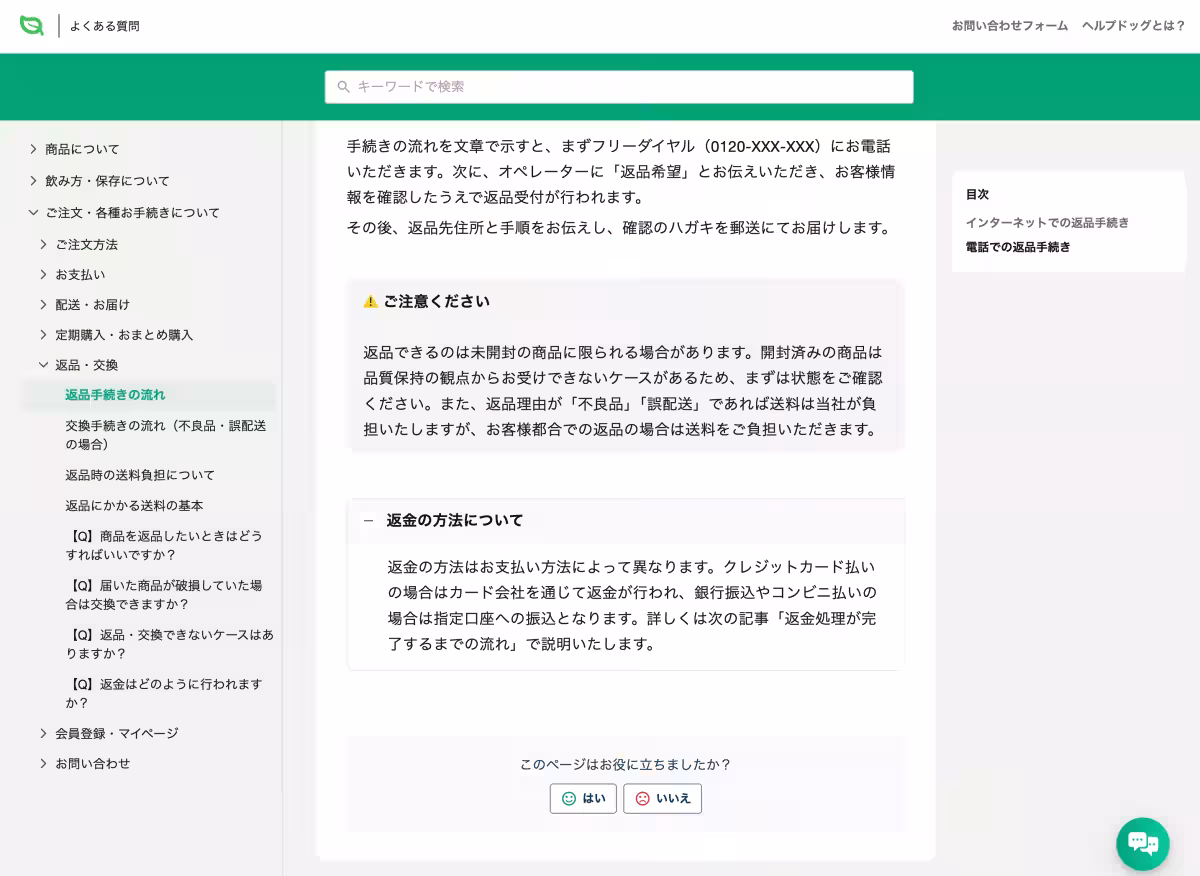Select 電話での返品手続き in the table of contents
This screenshot has height=876, width=1200.
click(x=1019, y=247)
